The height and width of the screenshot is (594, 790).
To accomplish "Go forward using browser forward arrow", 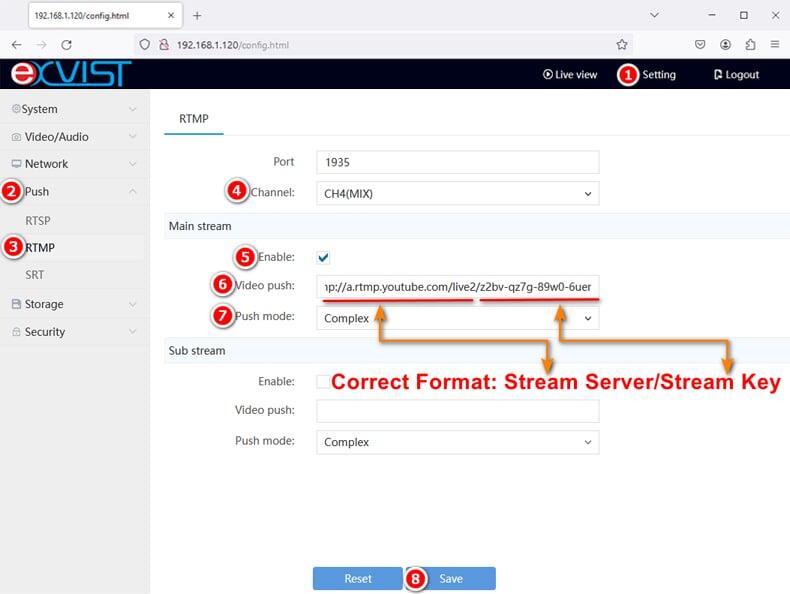I will click(x=41, y=45).
